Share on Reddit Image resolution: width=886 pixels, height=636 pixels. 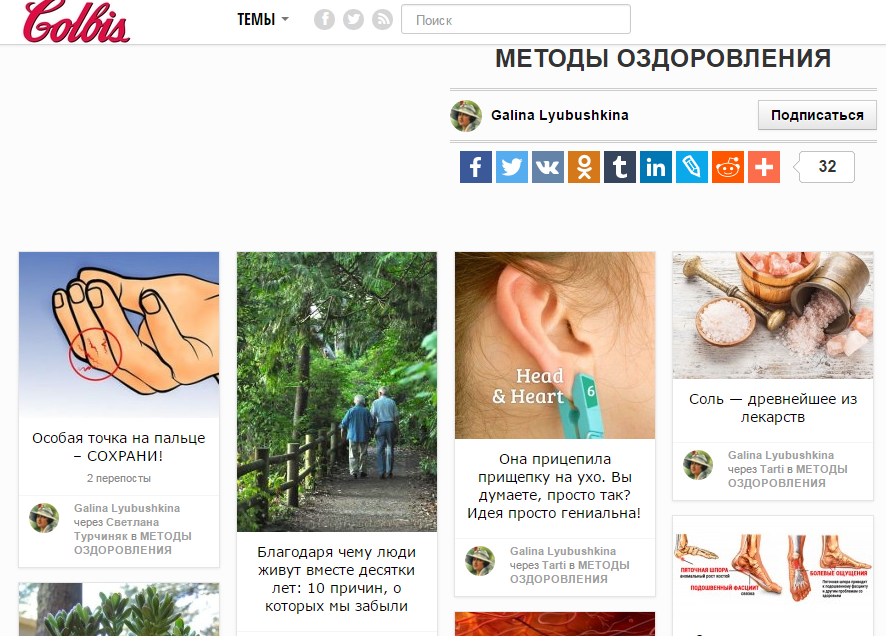pyautogui.click(x=728, y=167)
